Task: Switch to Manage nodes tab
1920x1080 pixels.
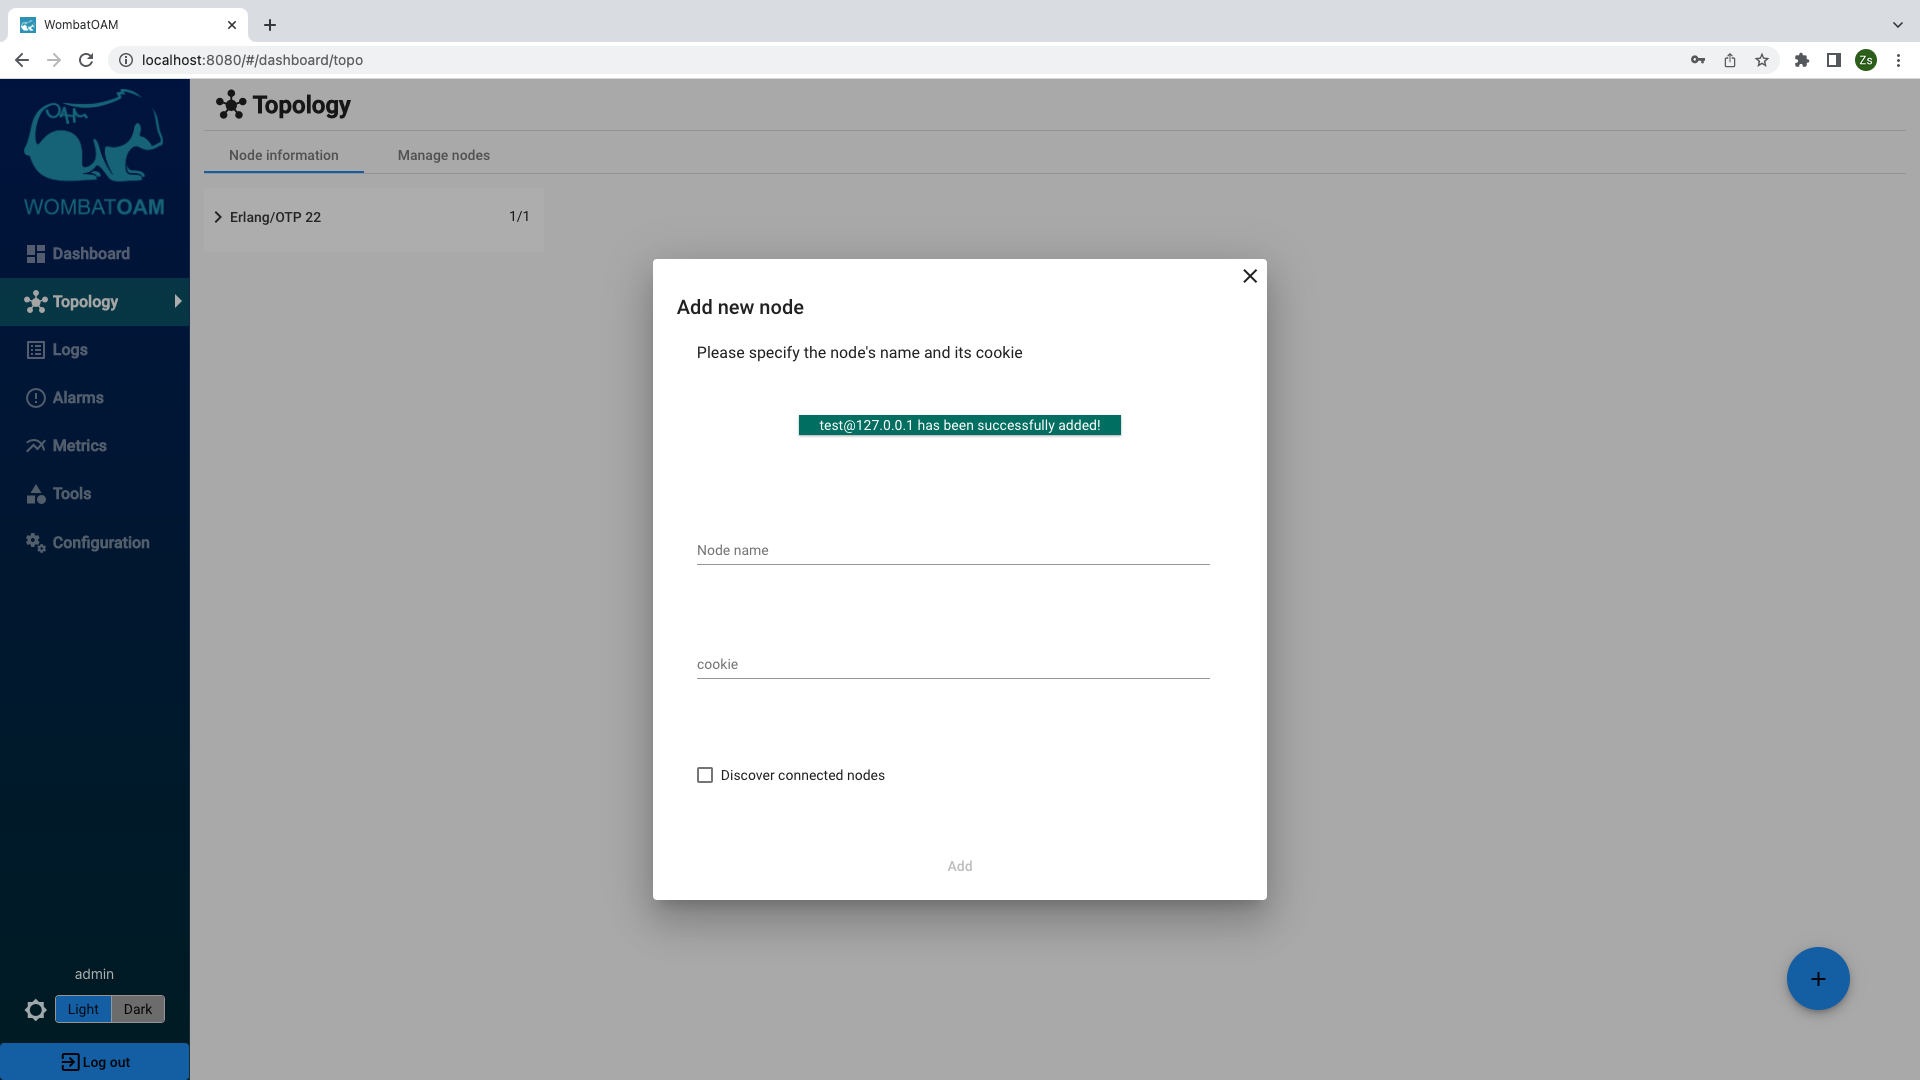Action: tap(444, 155)
